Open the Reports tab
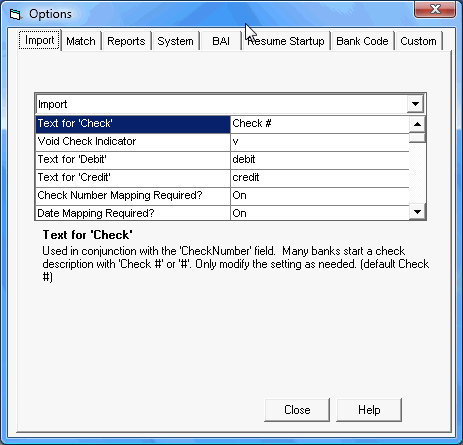The image size is (463, 445). [126, 41]
